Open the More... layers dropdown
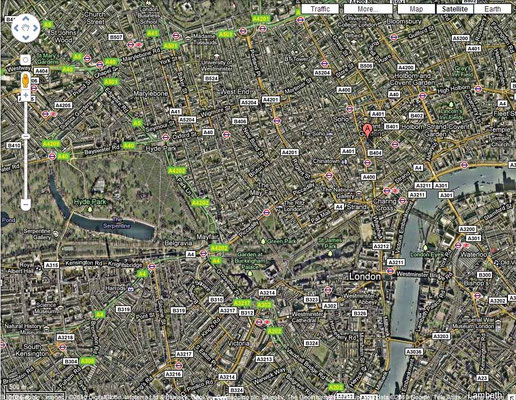Image resolution: width=516 pixels, height=400 pixels. [368, 9]
